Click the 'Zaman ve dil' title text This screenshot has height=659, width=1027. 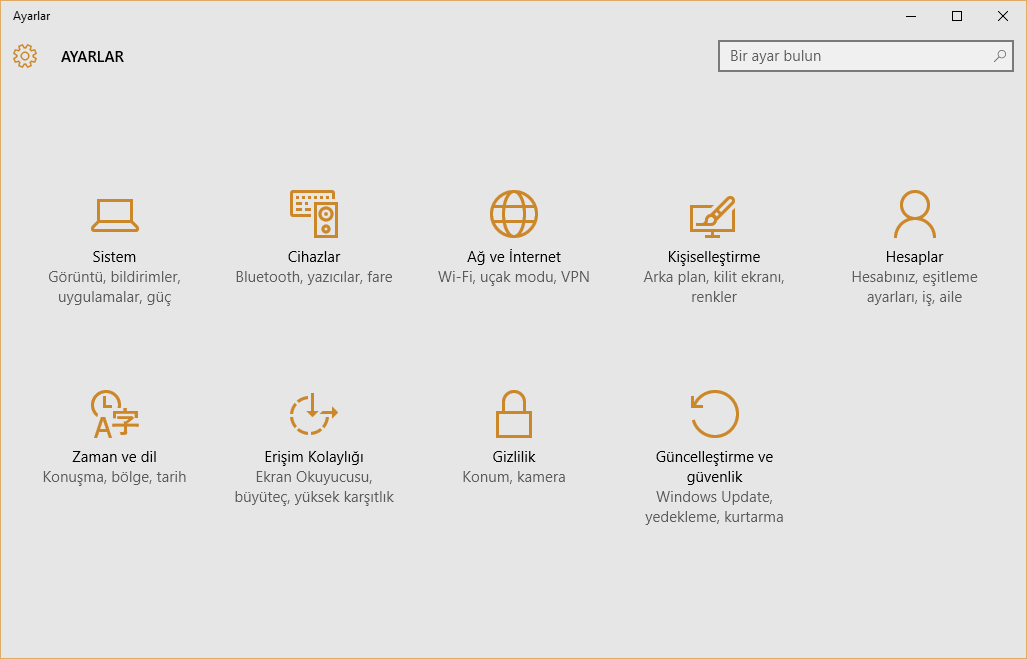point(115,457)
